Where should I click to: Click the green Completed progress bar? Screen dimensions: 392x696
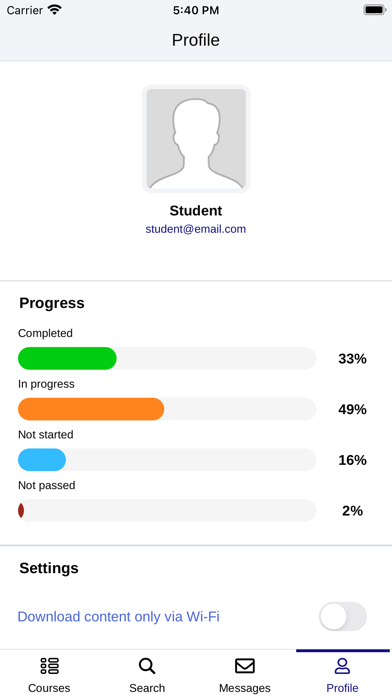[x=67, y=358]
